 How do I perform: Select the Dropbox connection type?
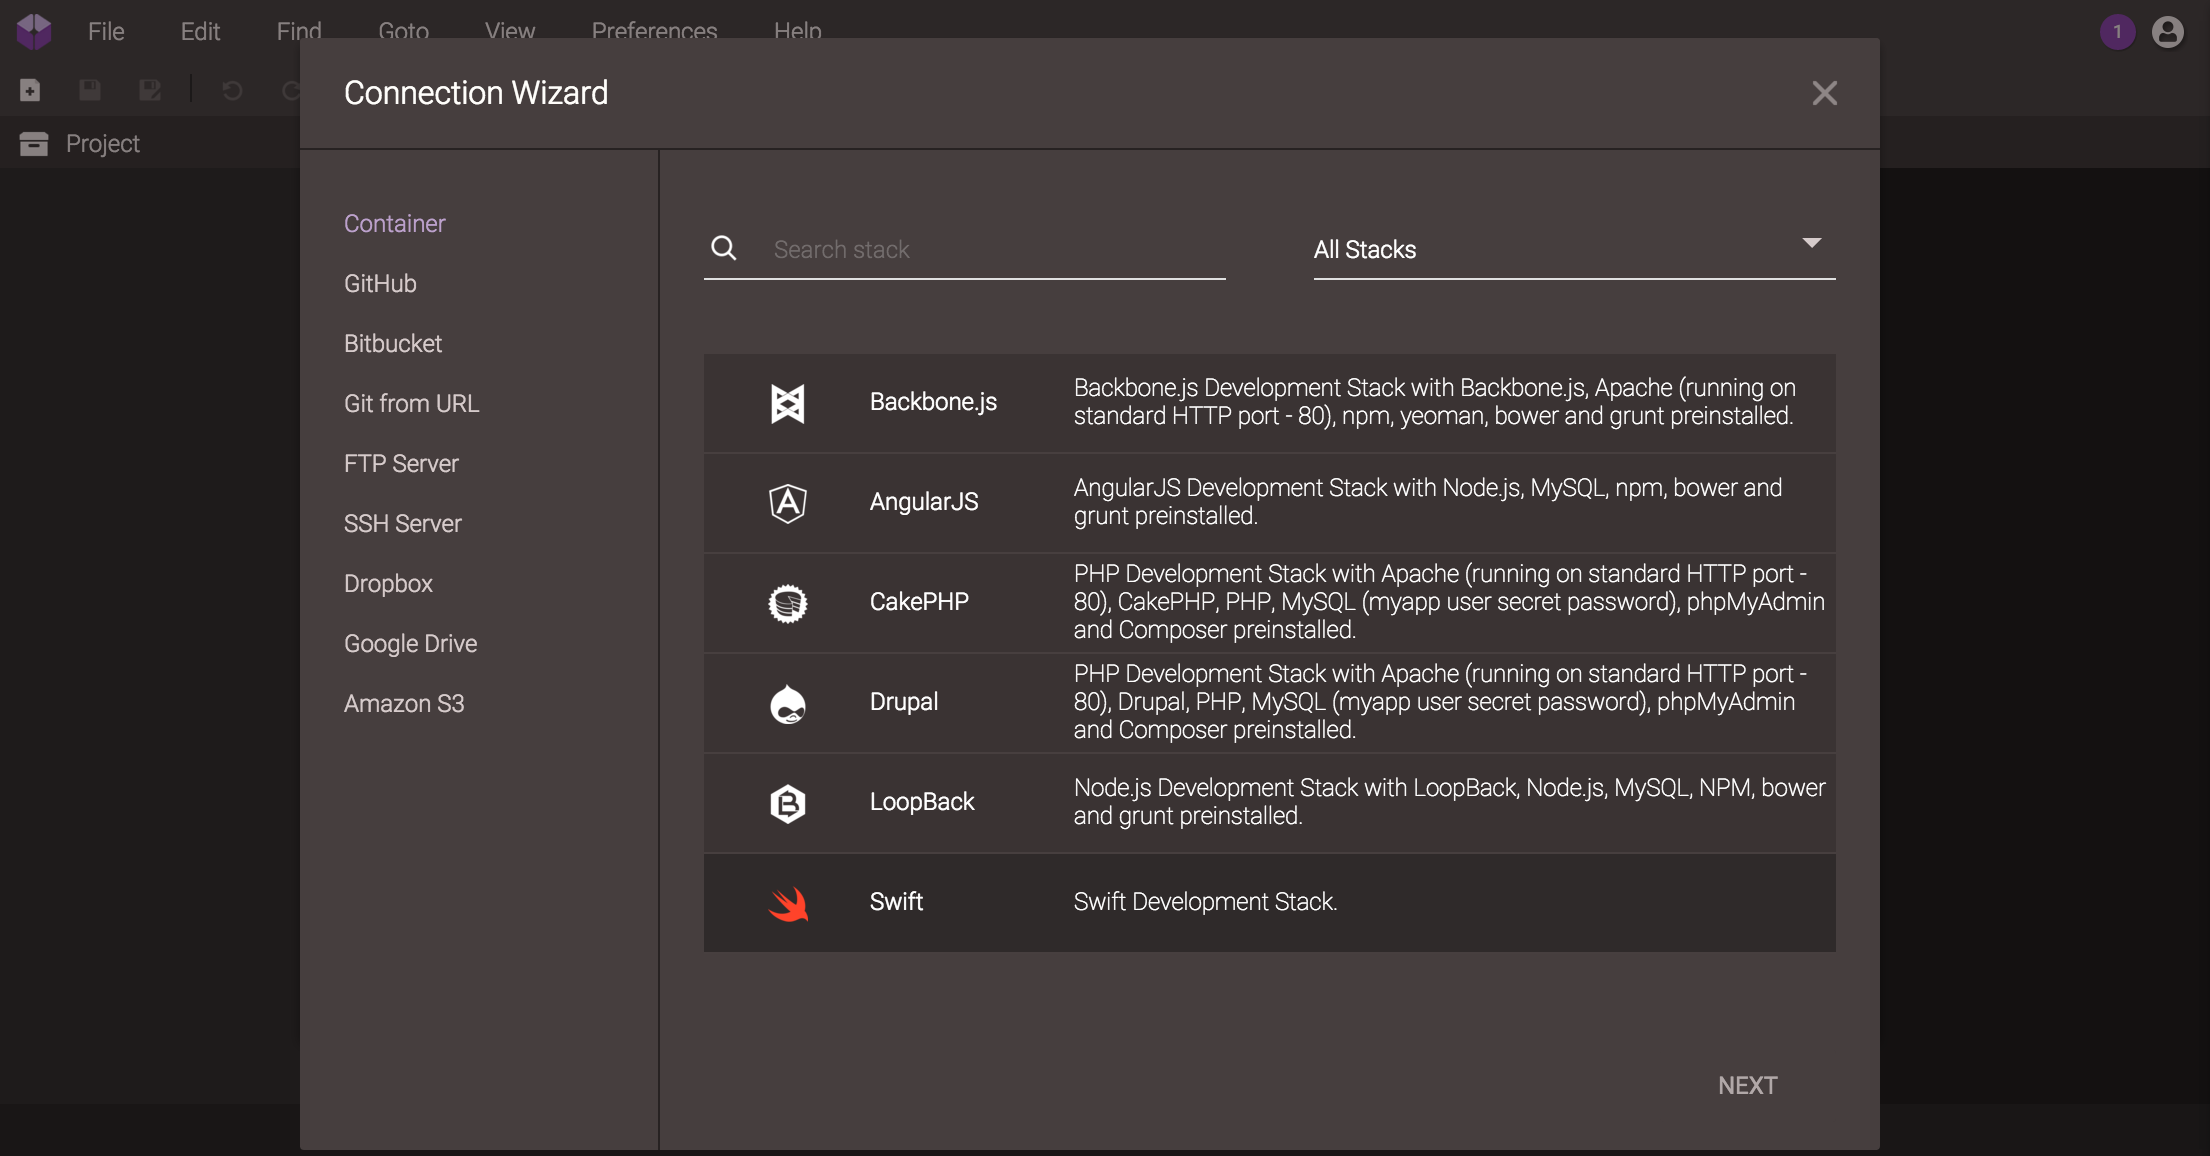coord(388,583)
